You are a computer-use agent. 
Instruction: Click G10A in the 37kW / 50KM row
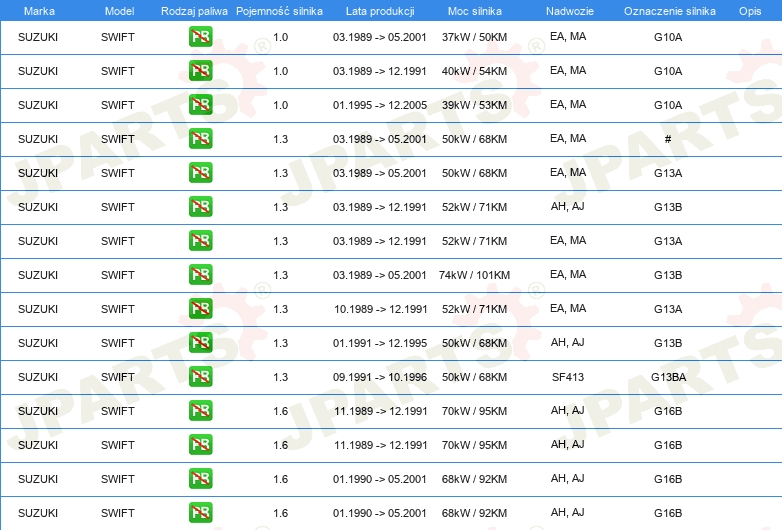pyautogui.click(x=668, y=37)
